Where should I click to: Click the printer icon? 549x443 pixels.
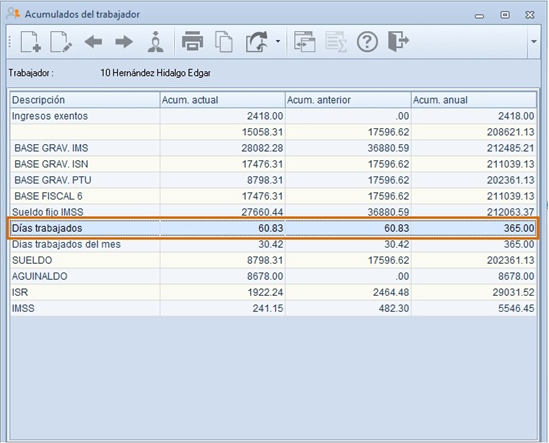[193, 41]
